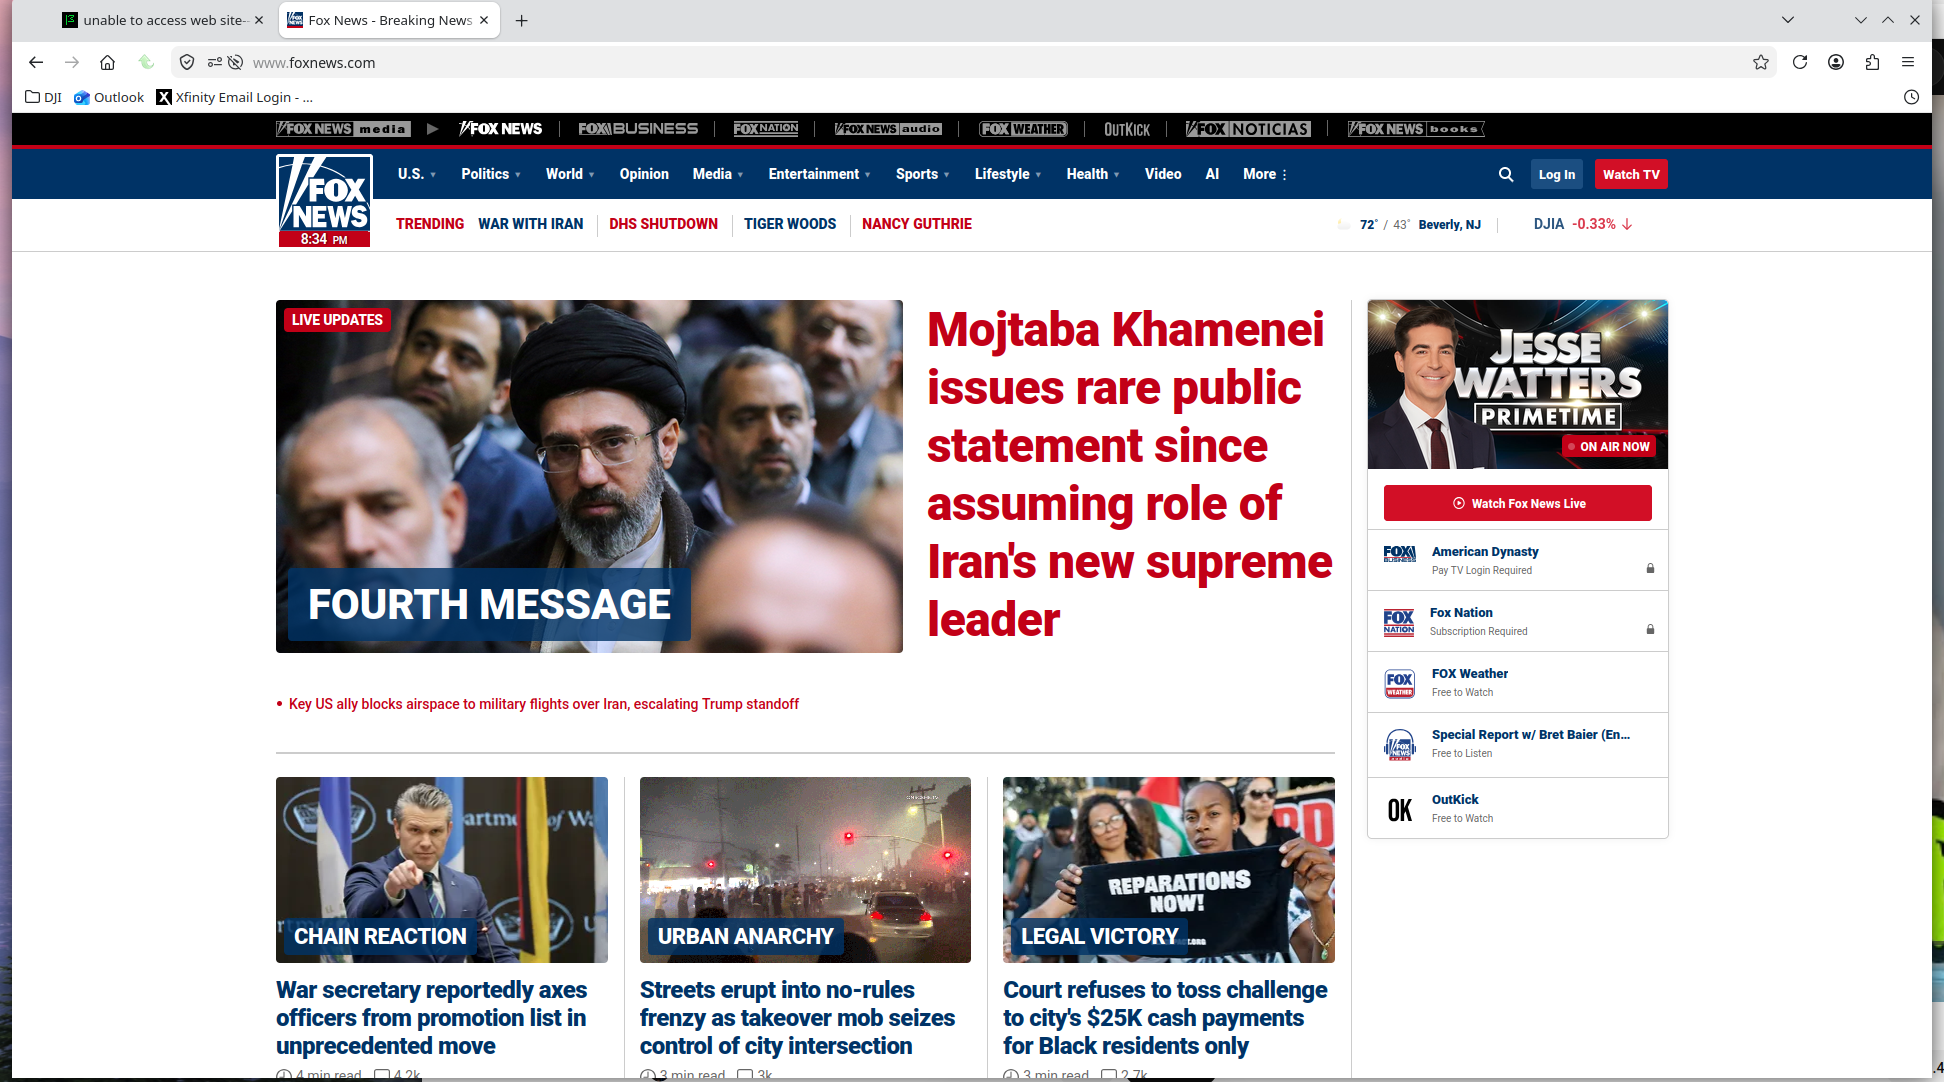This screenshot has width=1944, height=1082.
Task: Click the Log In button
Action: pos(1556,174)
